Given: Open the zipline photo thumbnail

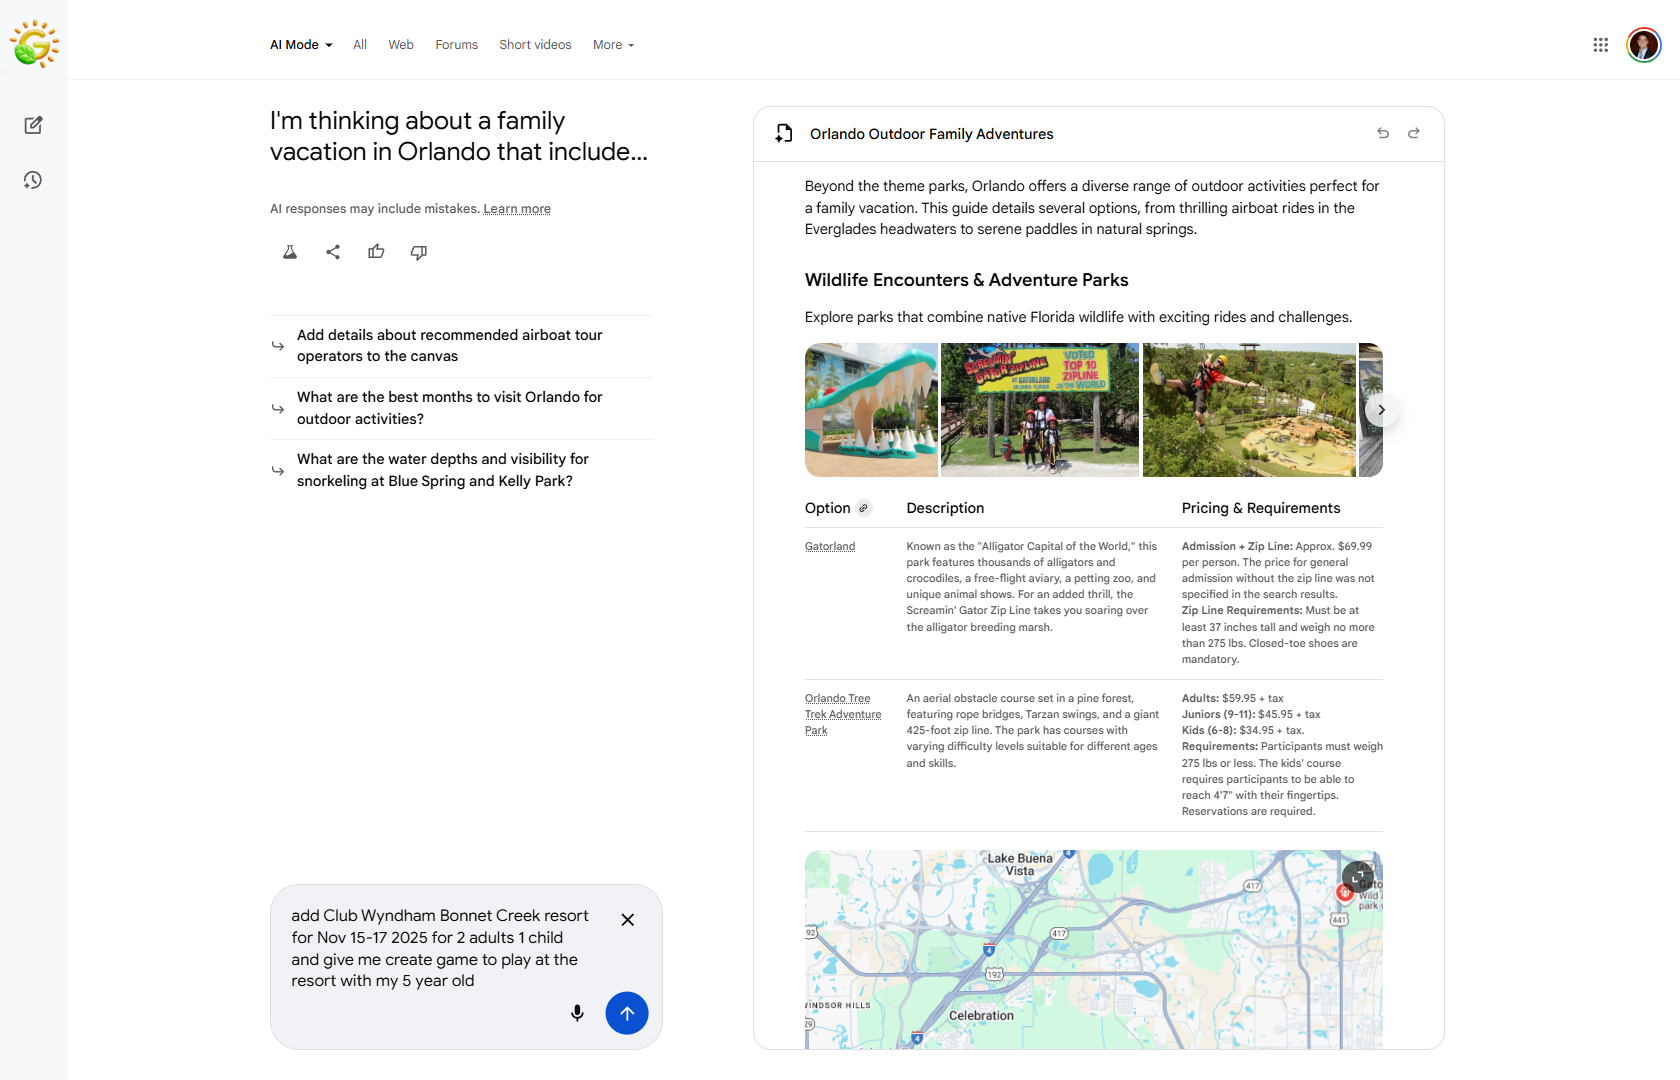Looking at the screenshot, I should 1040,410.
